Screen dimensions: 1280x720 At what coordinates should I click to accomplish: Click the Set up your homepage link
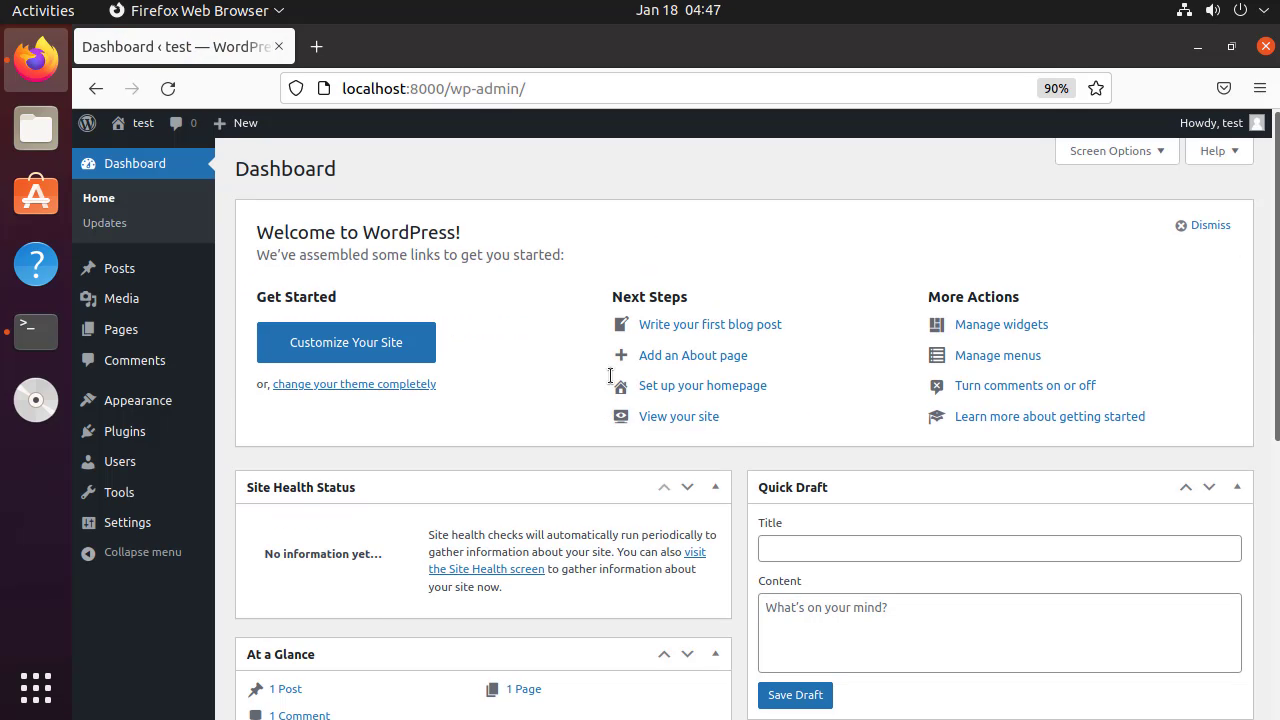click(x=703, y=385)
